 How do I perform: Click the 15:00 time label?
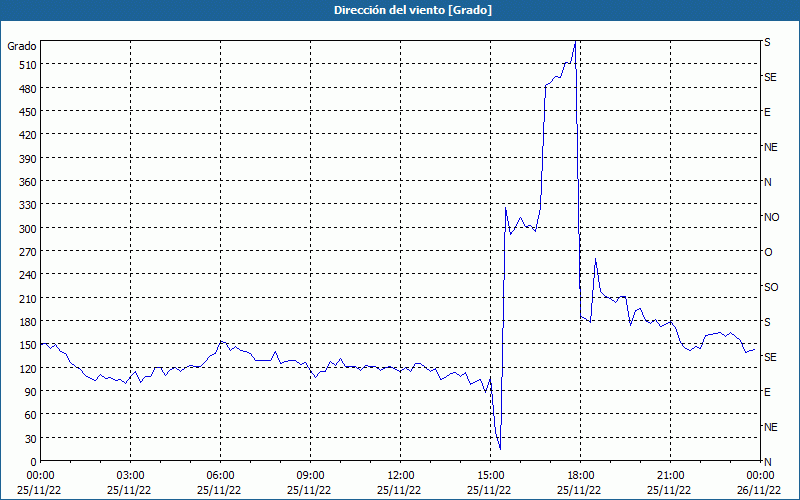pyautogui.click(x=490, y=476)
